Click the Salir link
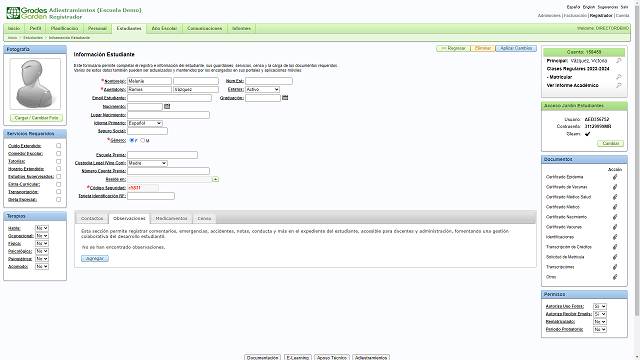The image size is (640, 360). pyautogui.click(x=624, y=7)
